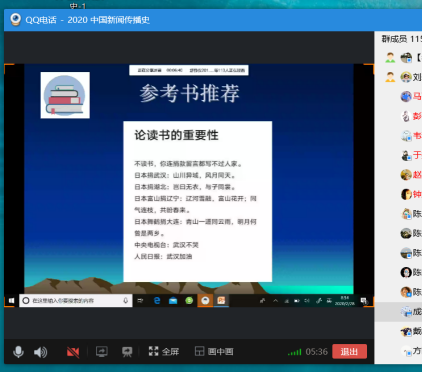Click the shared taskbar search field

coord(76,301)
